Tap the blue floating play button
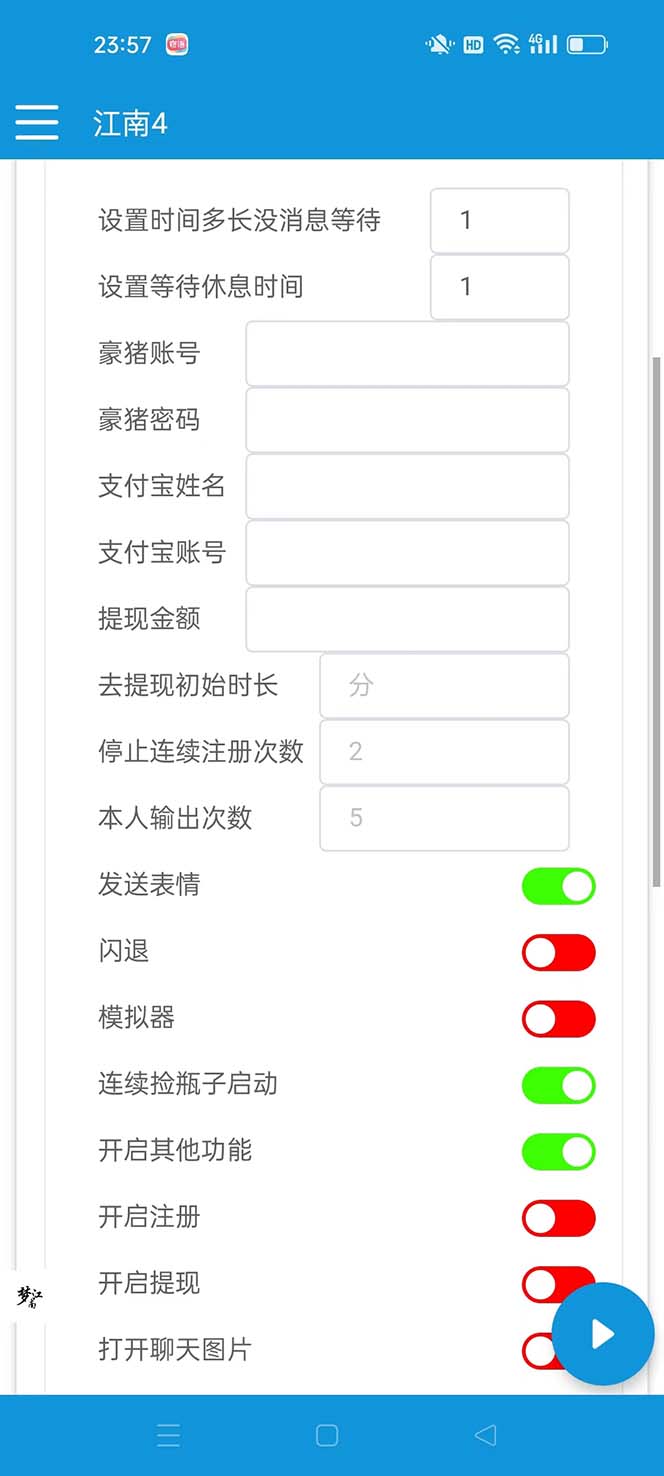The width and height of the screenshot is (664, 1476). click(x=602, y=1334)
